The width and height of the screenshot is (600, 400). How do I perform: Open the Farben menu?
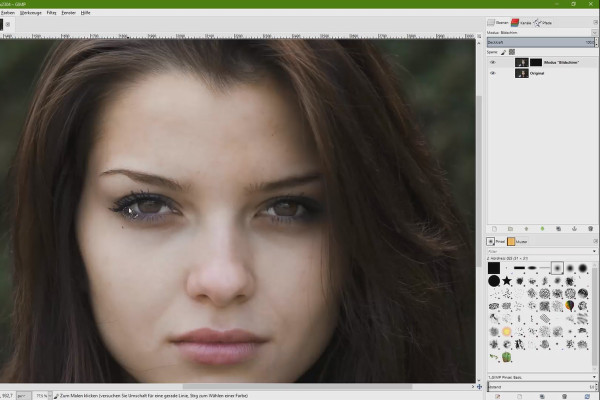pos(7,13)
